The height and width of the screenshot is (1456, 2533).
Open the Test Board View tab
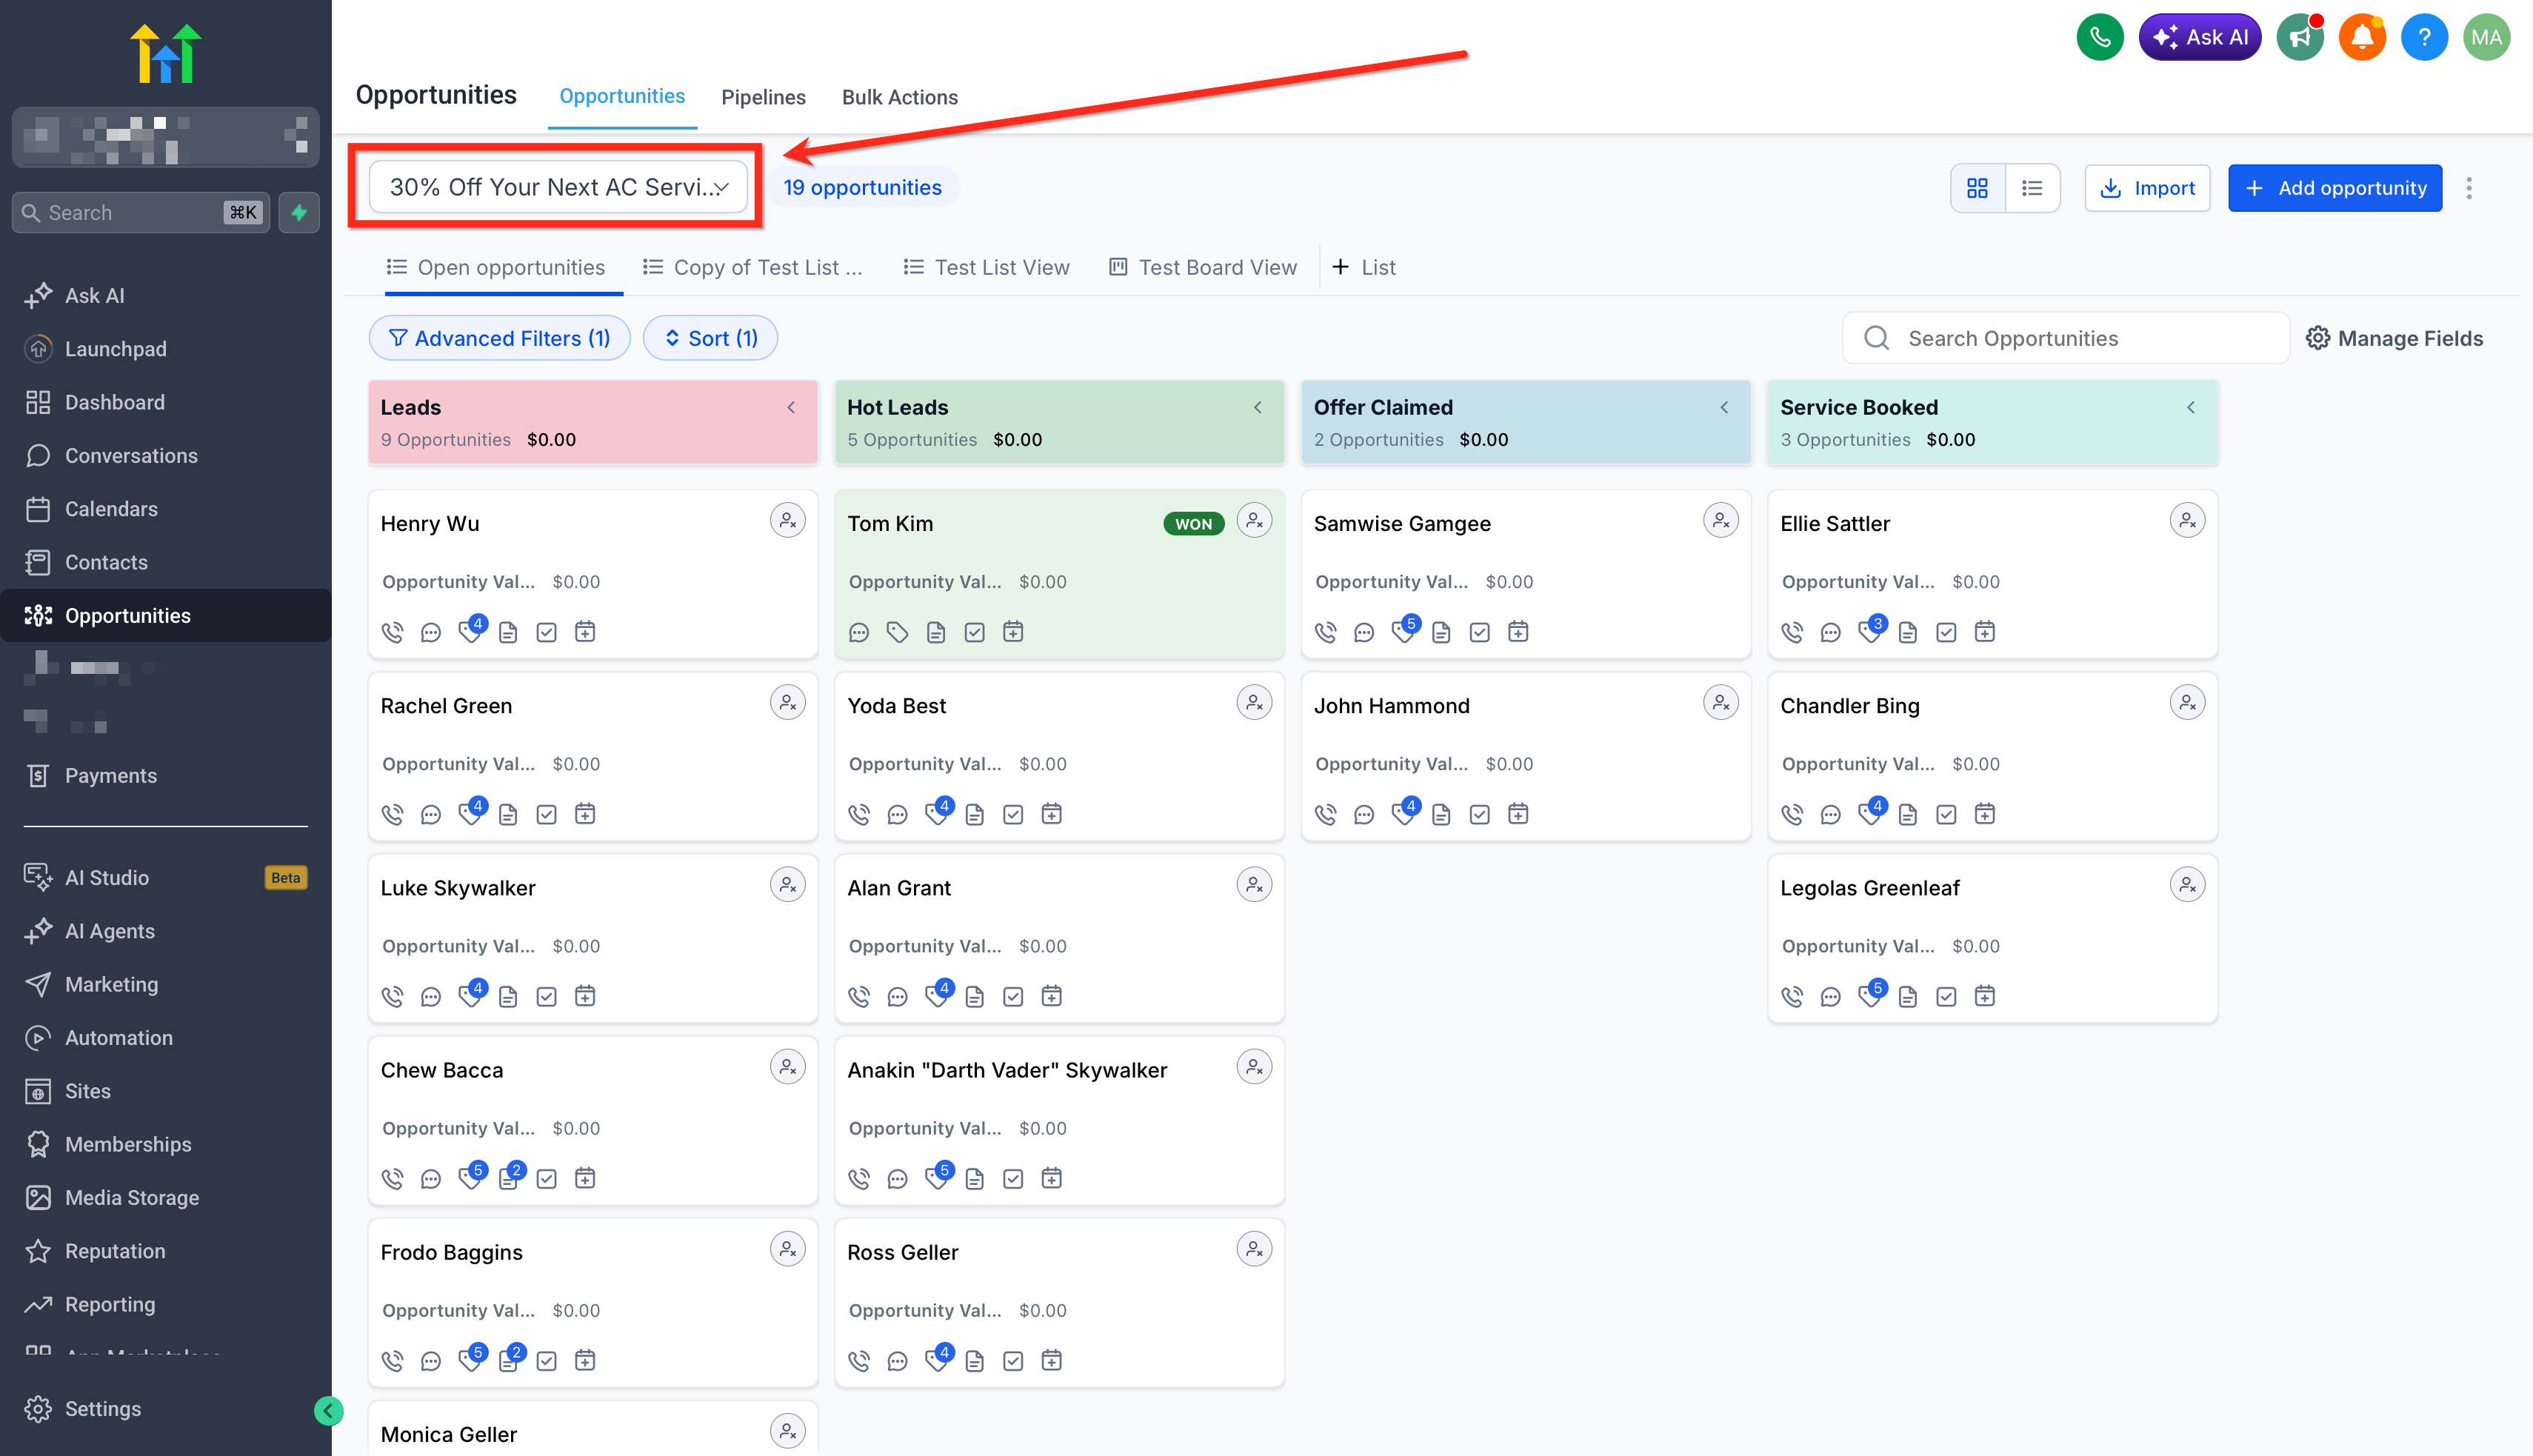pos(1203,267)
